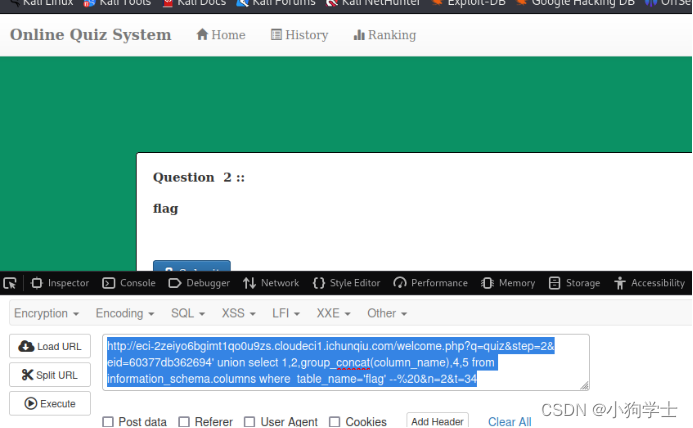Click the cloud download icon on Load URL
The height and width of the screenshot is (428, 693).
click(26, 346)
